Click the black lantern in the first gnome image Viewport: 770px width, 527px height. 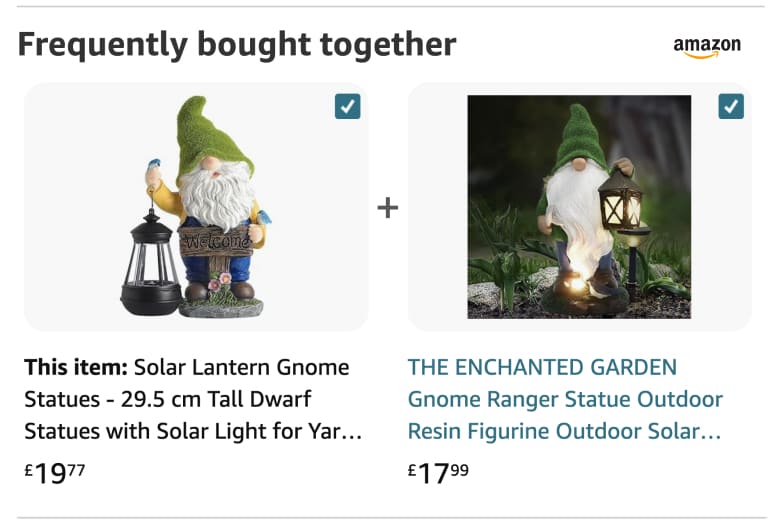(152, 265)
